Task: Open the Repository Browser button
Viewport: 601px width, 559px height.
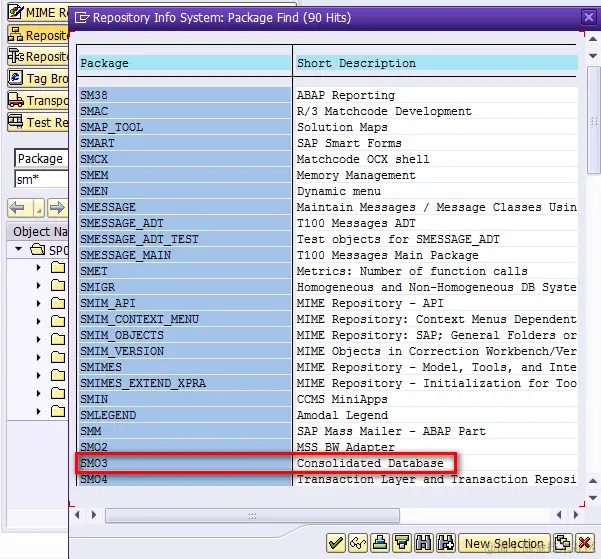Action: pyautogui.click(x=38, y=35)
